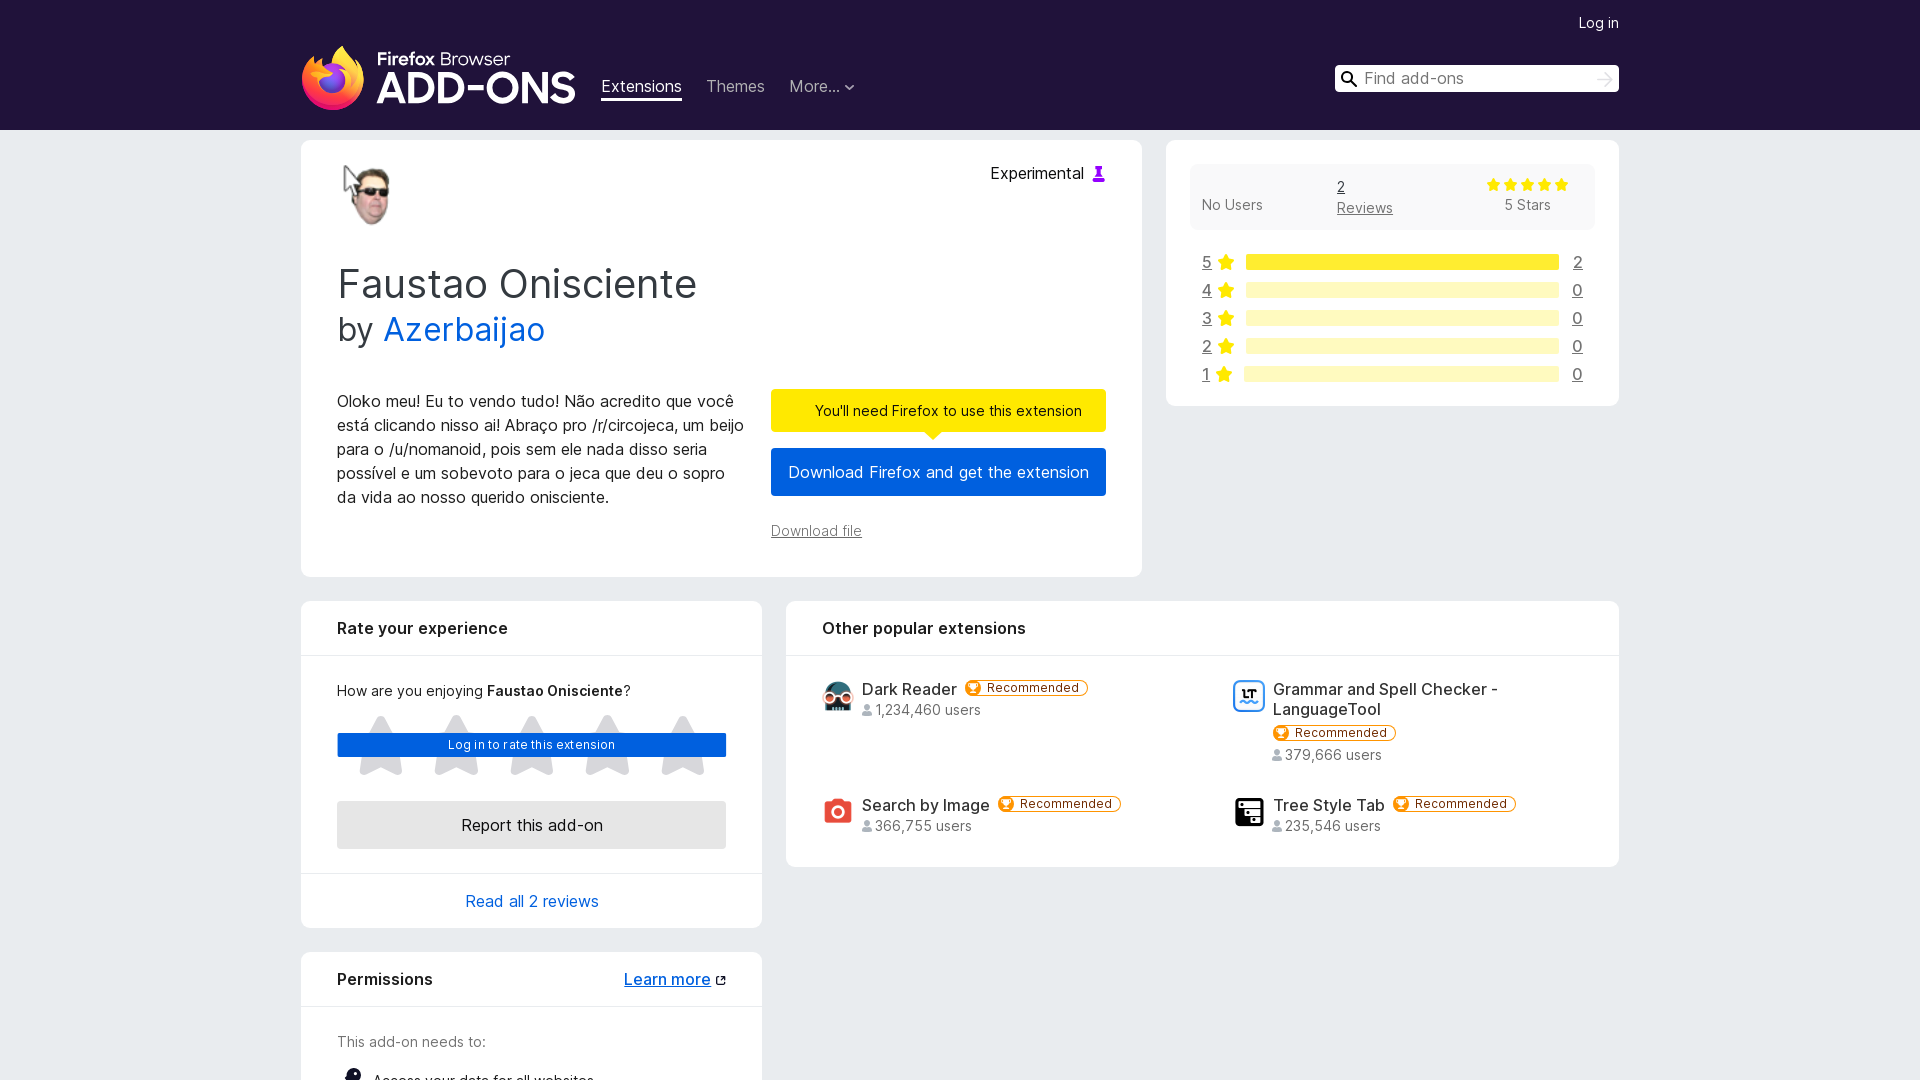
Task: Switch to the Extensions tab
Action: click(x=641, y=87)
